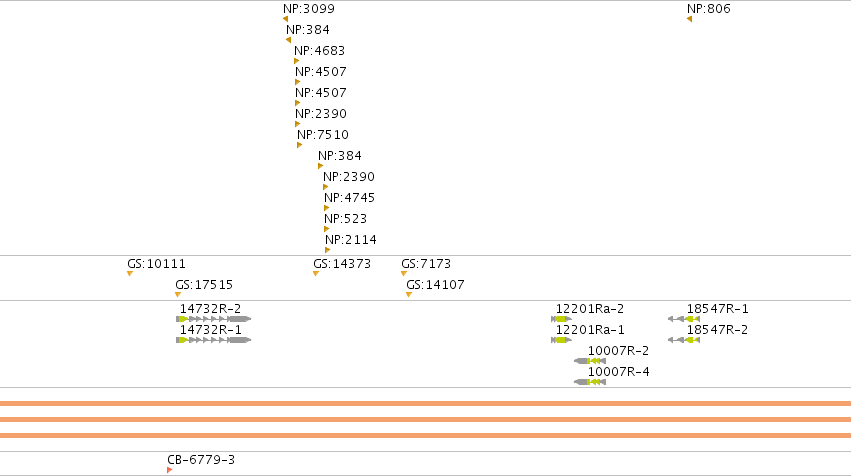
Task: Click the NP:523 triangle marker
Action: [x=326, y=229]
